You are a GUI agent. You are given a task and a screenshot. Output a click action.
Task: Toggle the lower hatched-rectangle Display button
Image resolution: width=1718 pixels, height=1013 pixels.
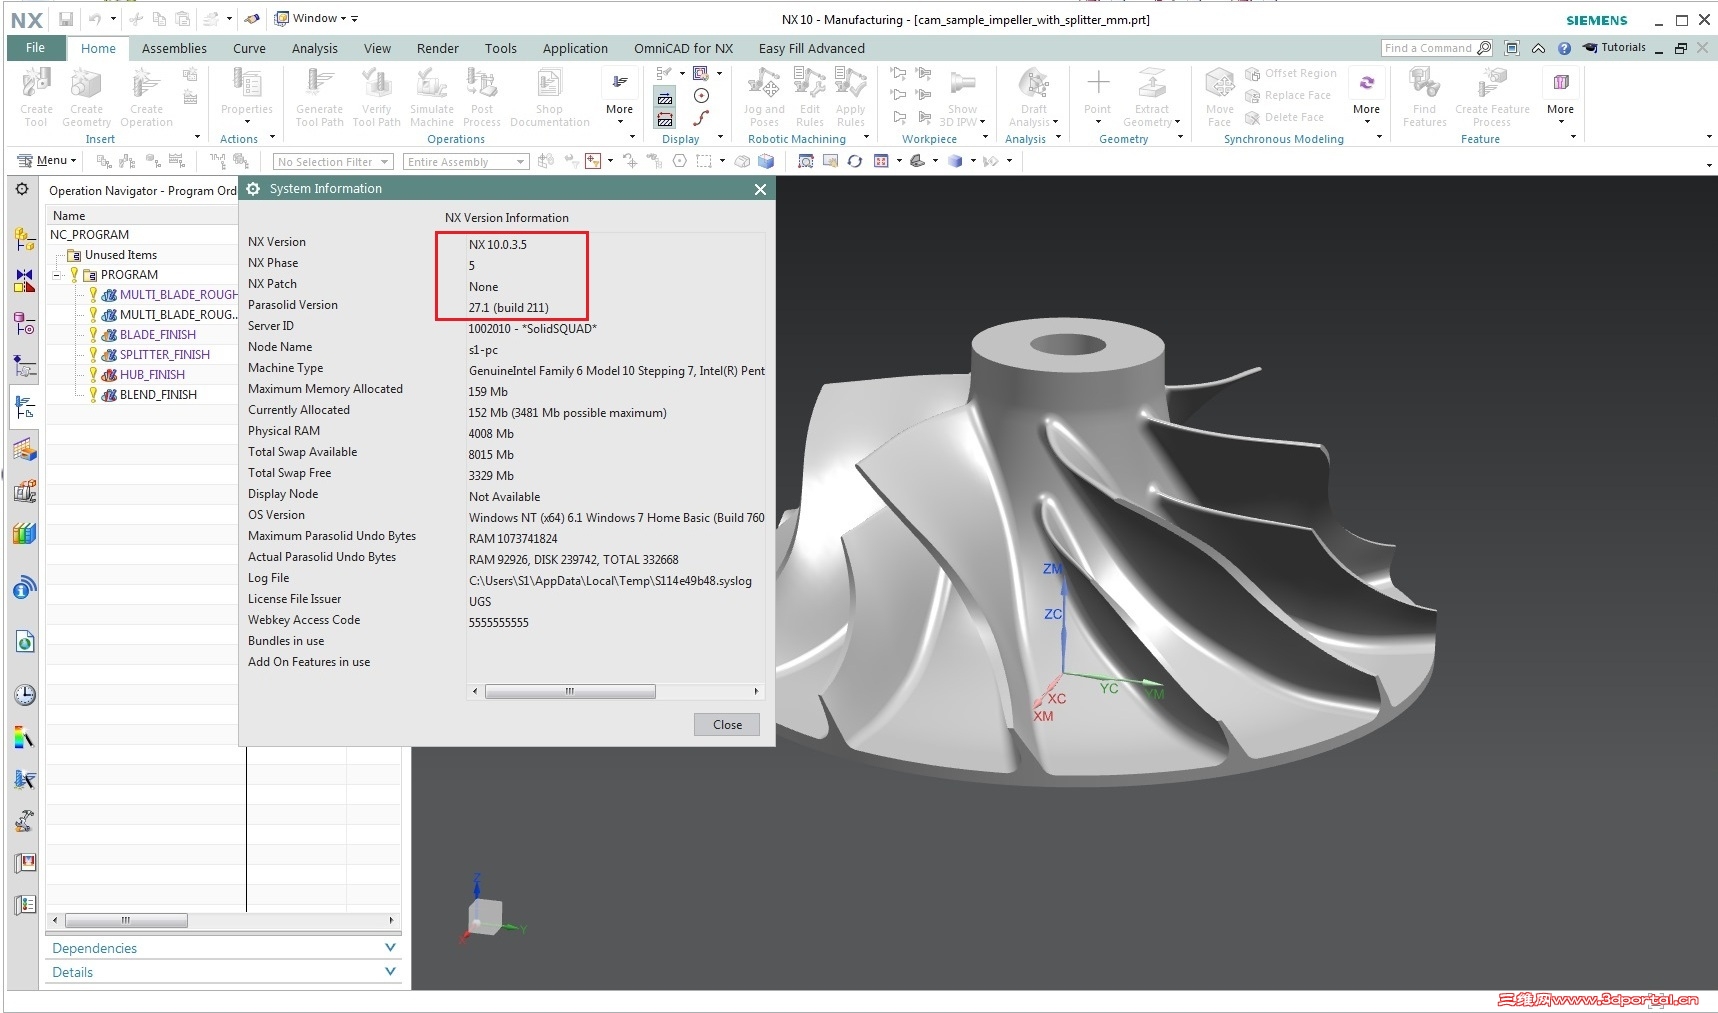[x=664, y=119]
